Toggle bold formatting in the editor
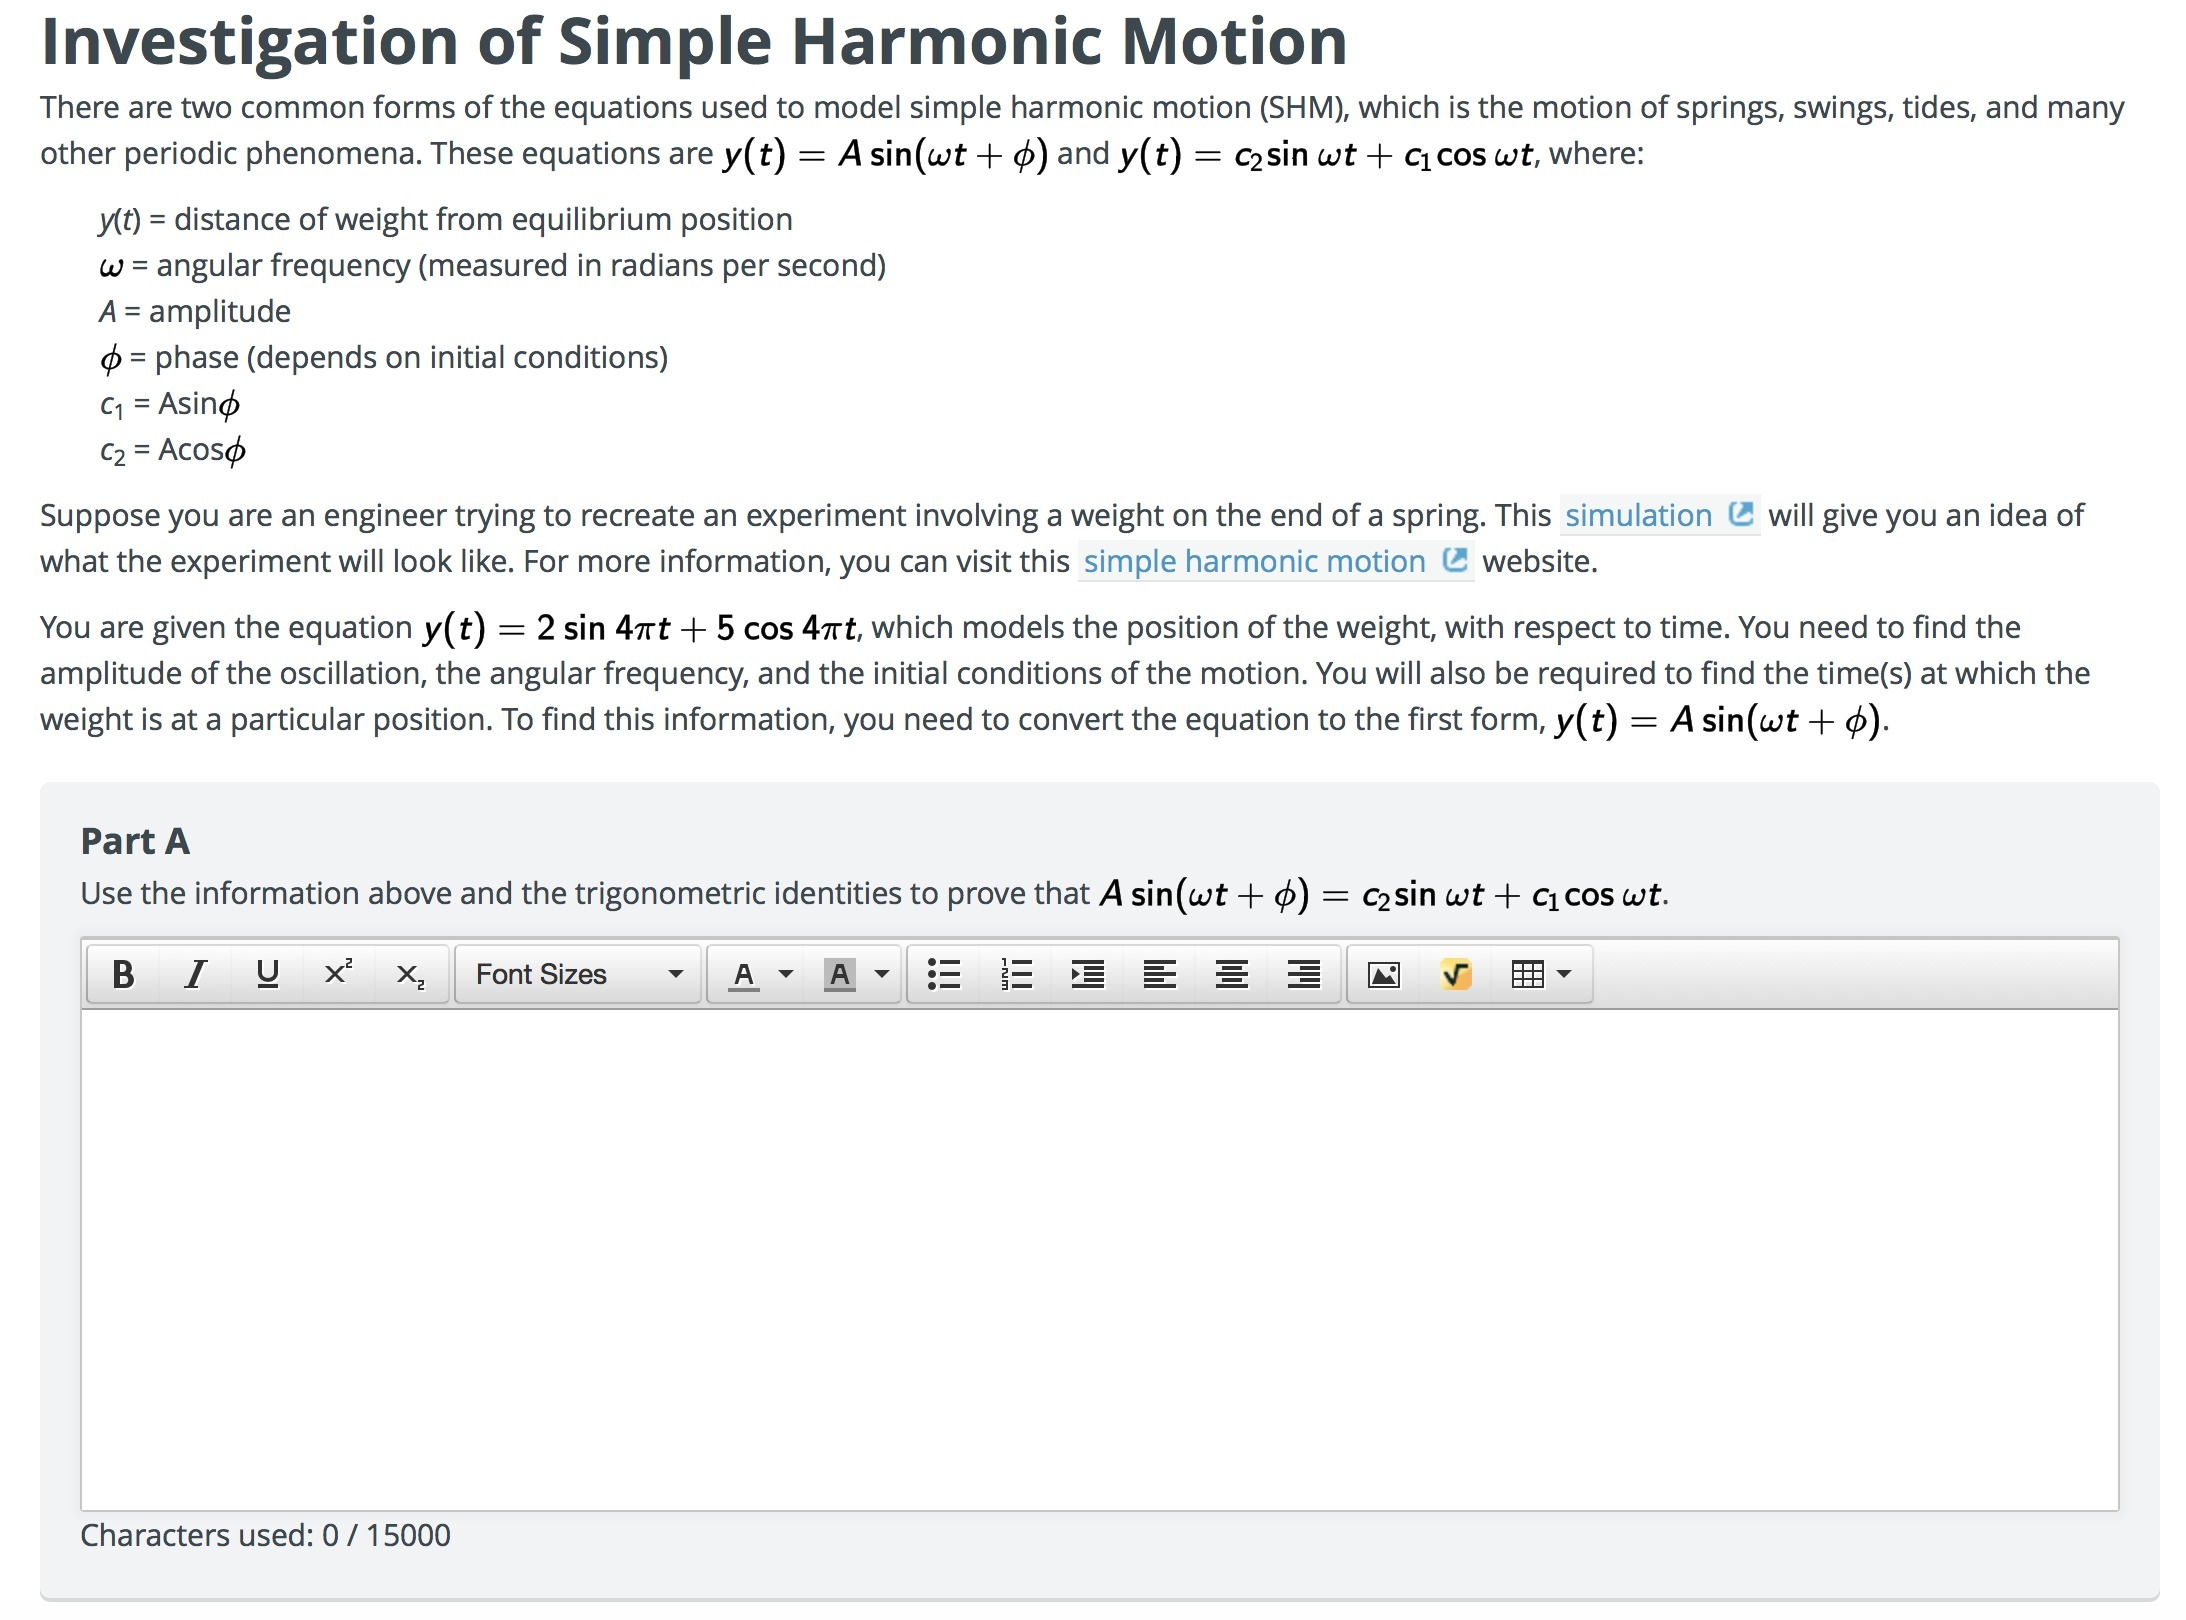This screenshot has width=2186, height=1620. click(123, 974)
